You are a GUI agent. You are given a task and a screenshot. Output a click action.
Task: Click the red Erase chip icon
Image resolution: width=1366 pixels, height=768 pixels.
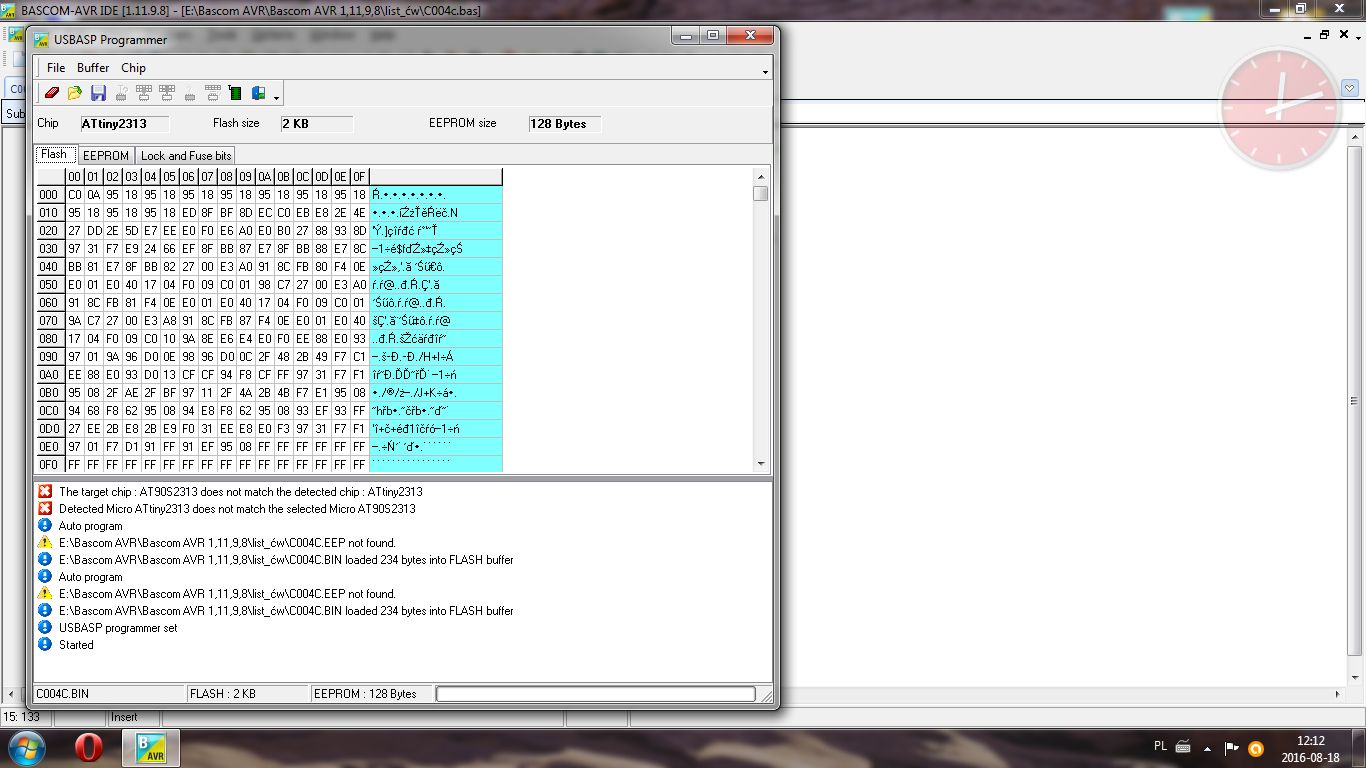click(x=52, y=93)
